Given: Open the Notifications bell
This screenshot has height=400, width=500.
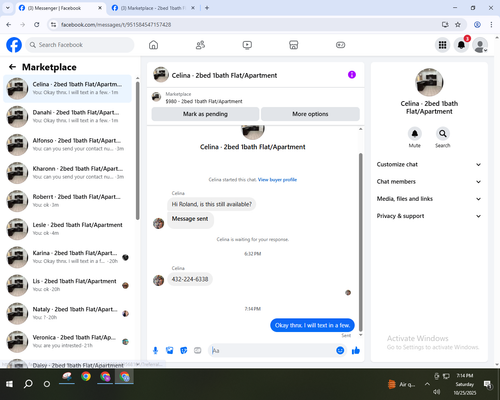Looking at the screenshot, I should tap(461, 45).
